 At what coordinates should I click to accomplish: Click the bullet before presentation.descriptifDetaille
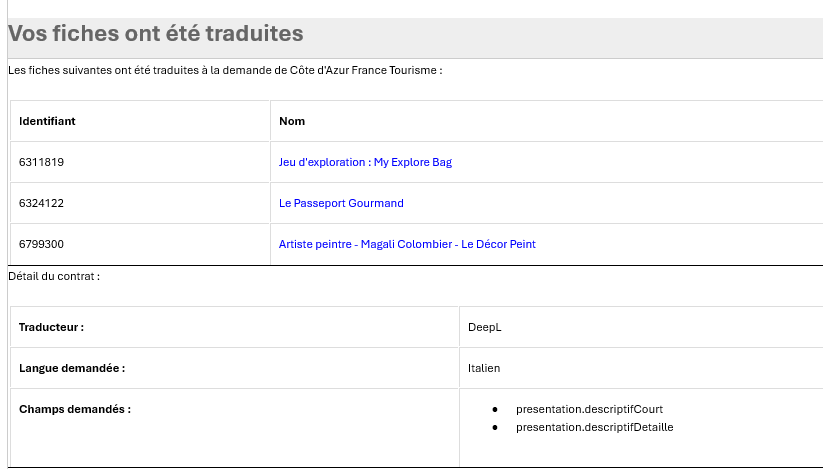(495, 428)
